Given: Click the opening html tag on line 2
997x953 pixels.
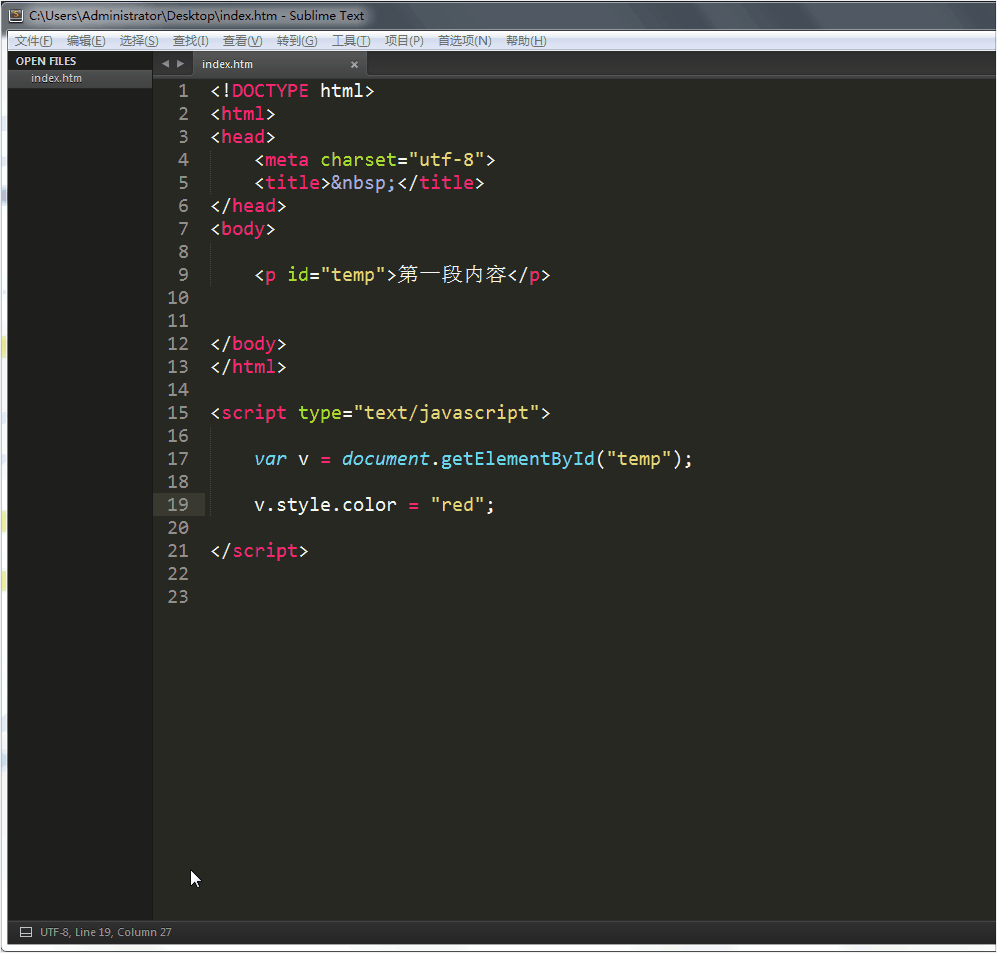Looking at the screenshot, I should tap(243, 114).
